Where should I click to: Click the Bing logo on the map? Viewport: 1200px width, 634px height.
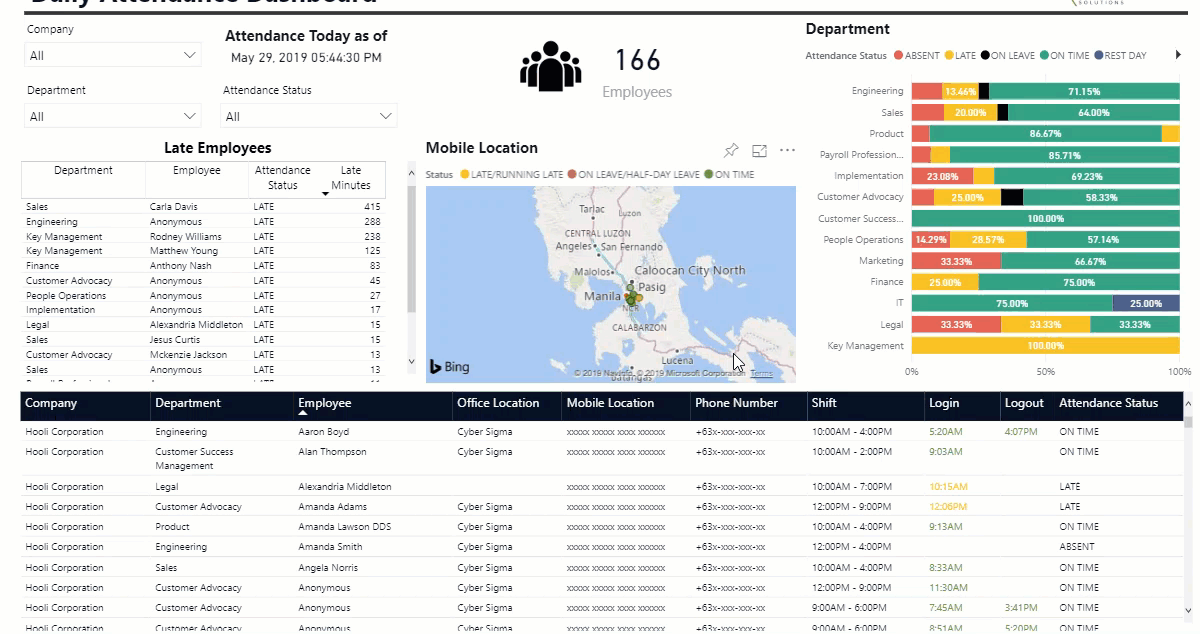pyautogui.click(x=449, y=367)
